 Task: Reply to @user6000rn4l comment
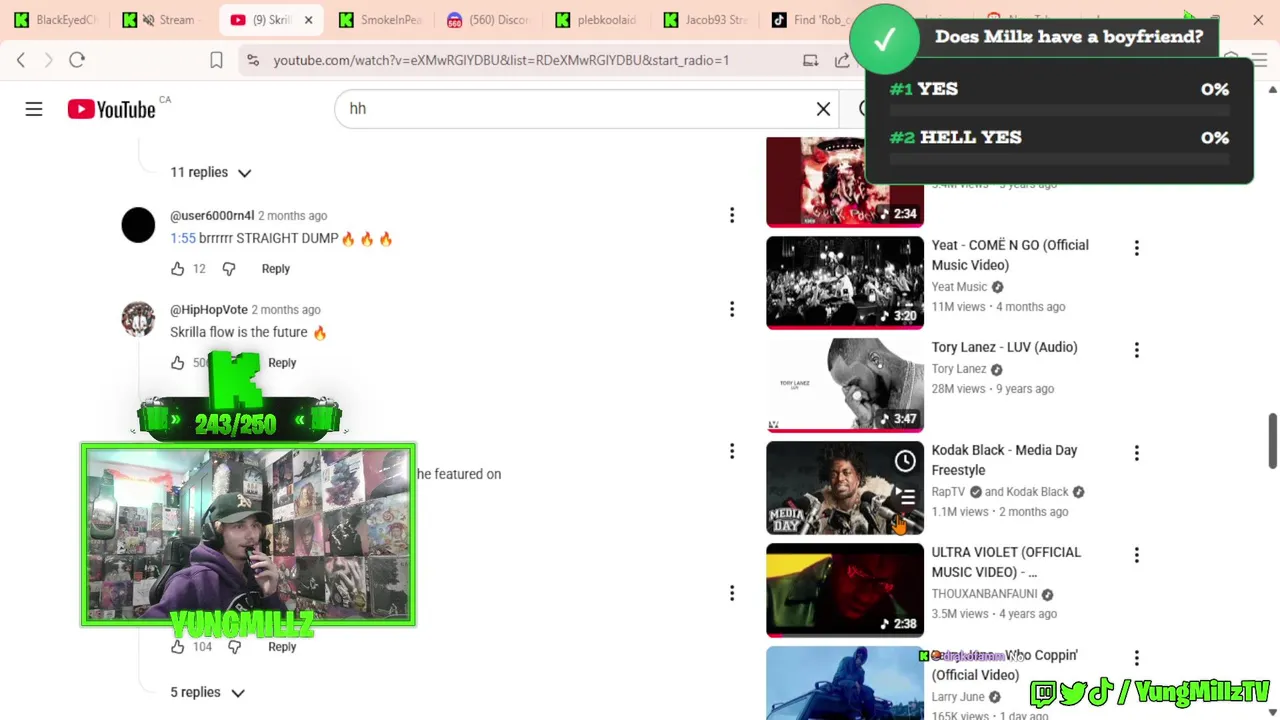pos(276,268)
